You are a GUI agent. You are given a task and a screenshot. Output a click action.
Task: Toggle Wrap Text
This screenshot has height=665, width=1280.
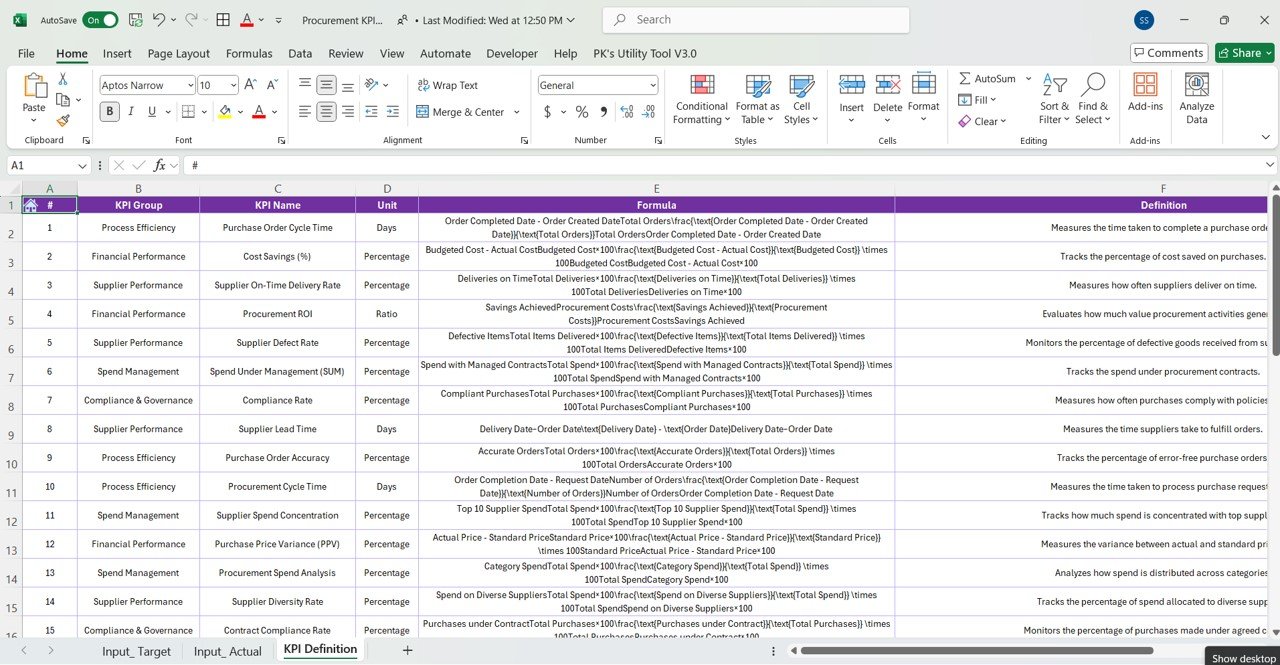447,85
